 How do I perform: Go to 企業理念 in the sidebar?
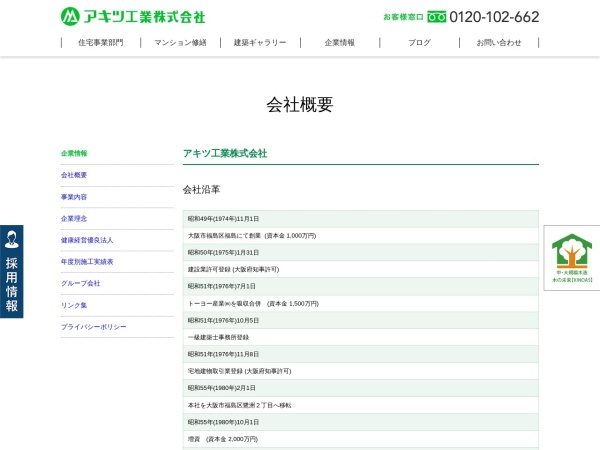[x=74, y=219]
